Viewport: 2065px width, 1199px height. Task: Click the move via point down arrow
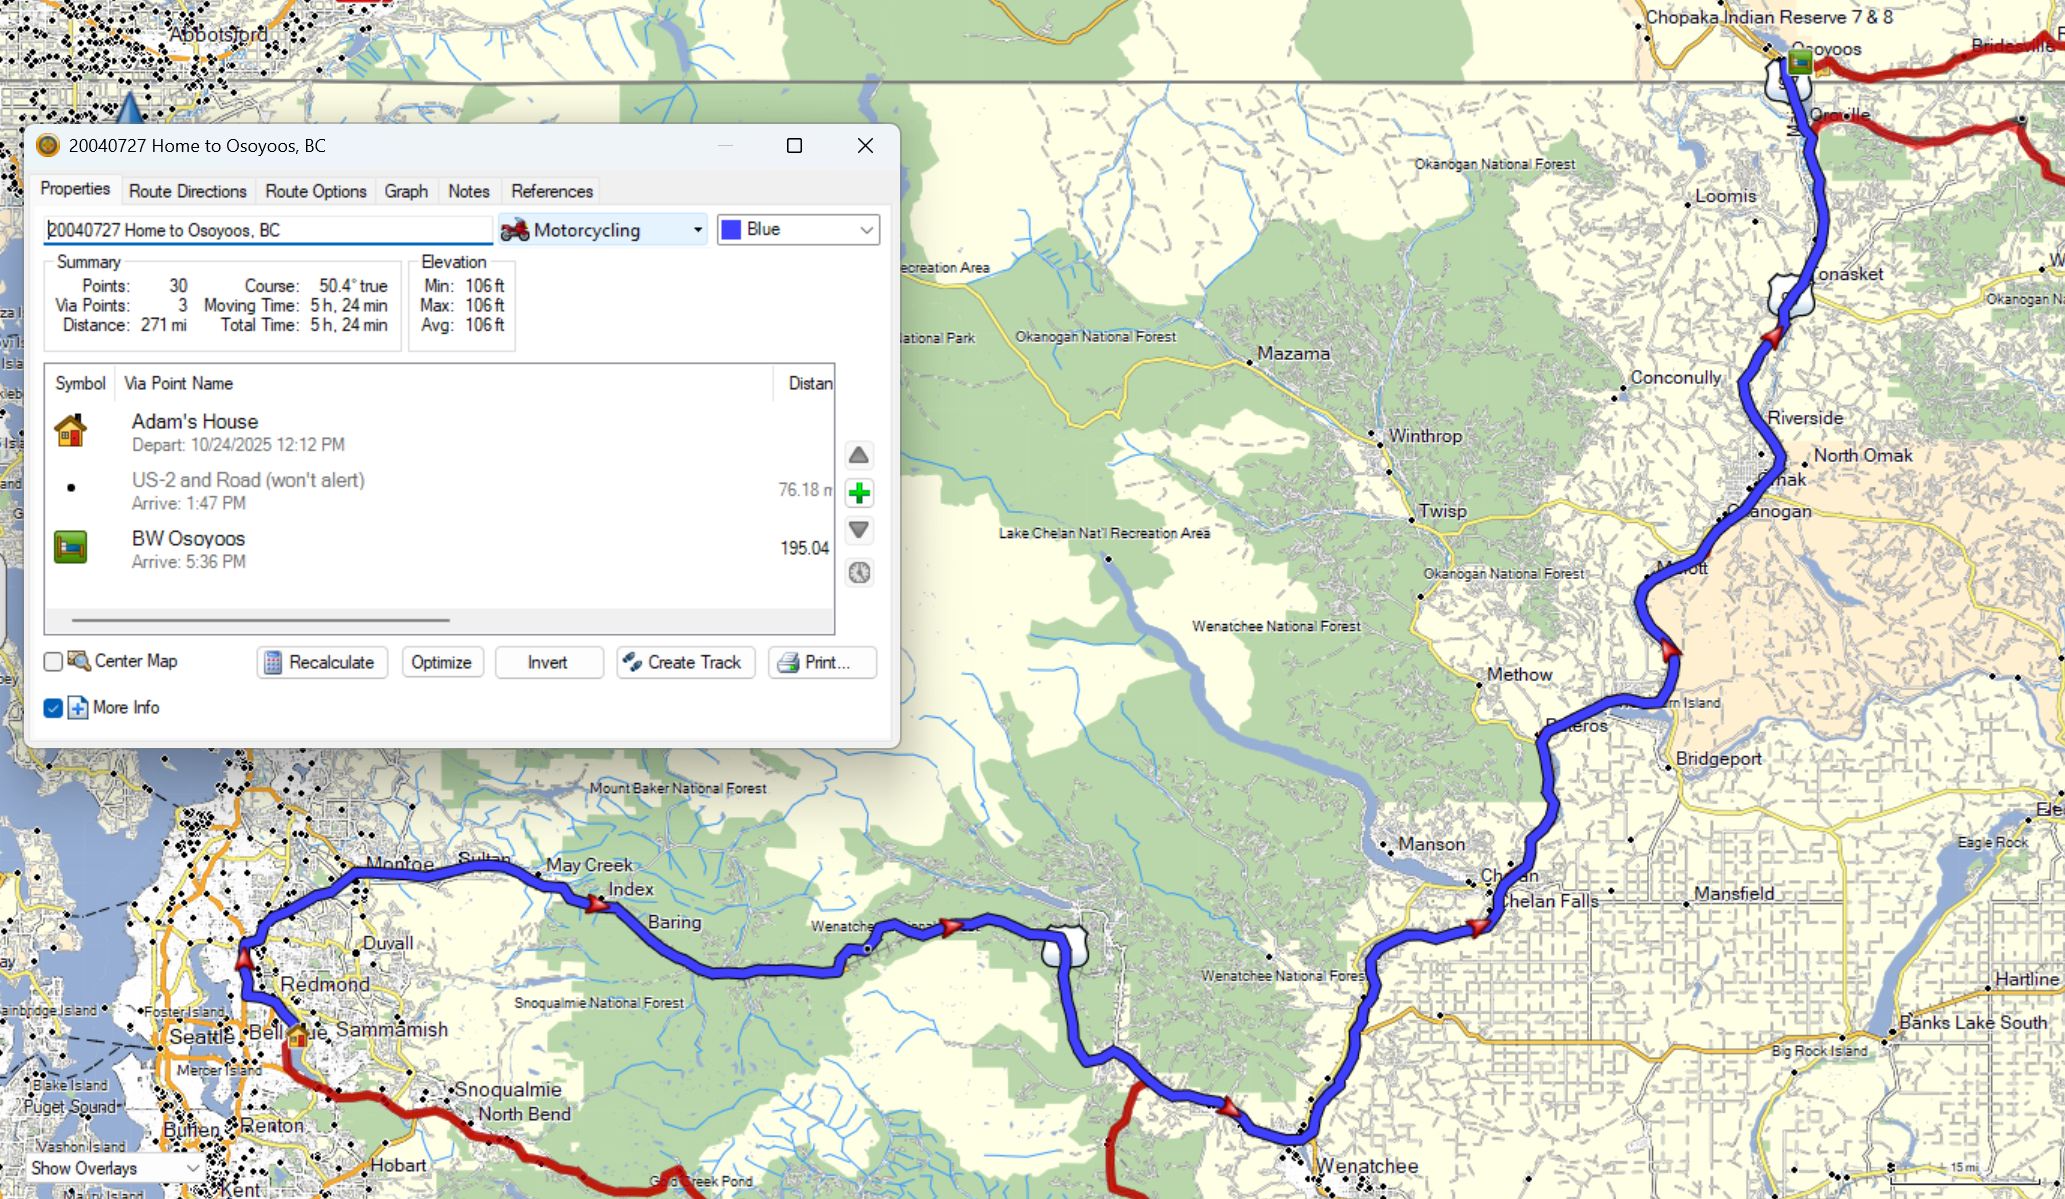pos(858,530)
